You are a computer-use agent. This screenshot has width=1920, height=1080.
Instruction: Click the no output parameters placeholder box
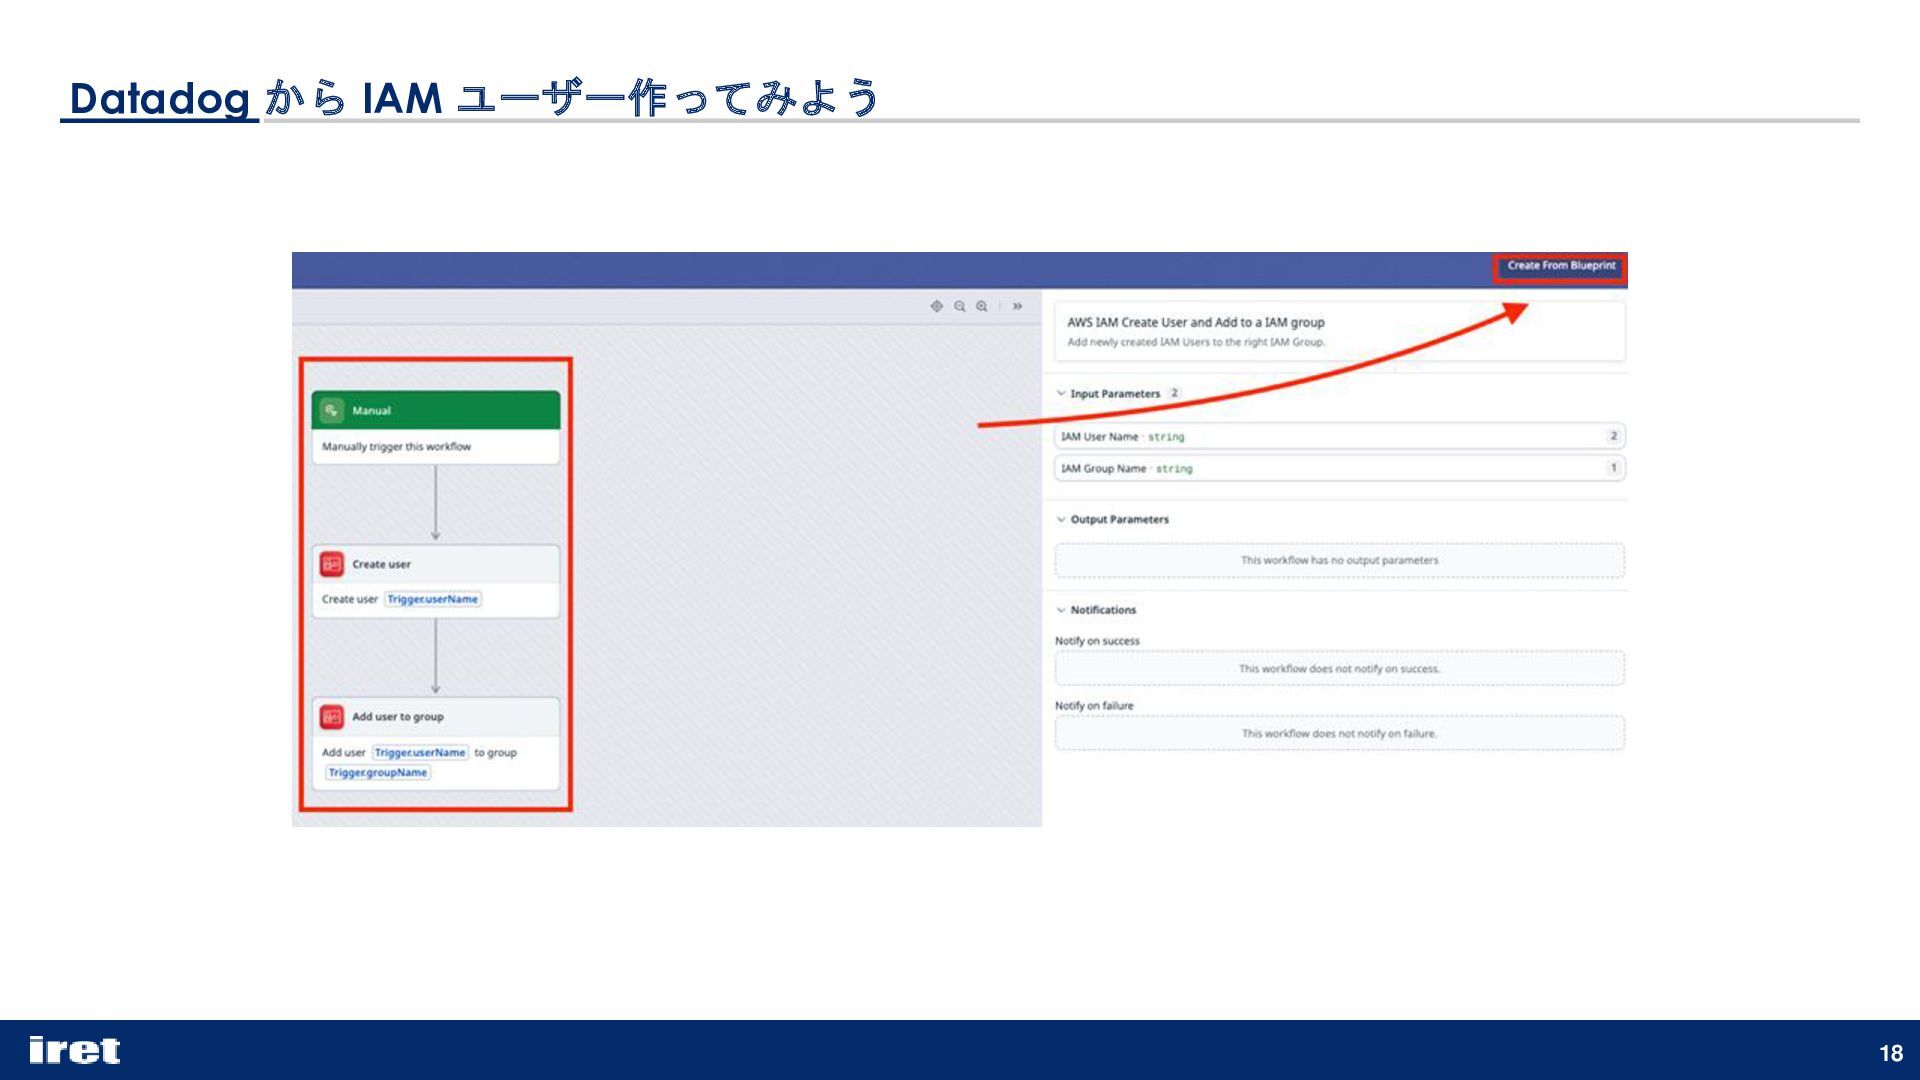pyautogui.click(x=1340, y=560)
